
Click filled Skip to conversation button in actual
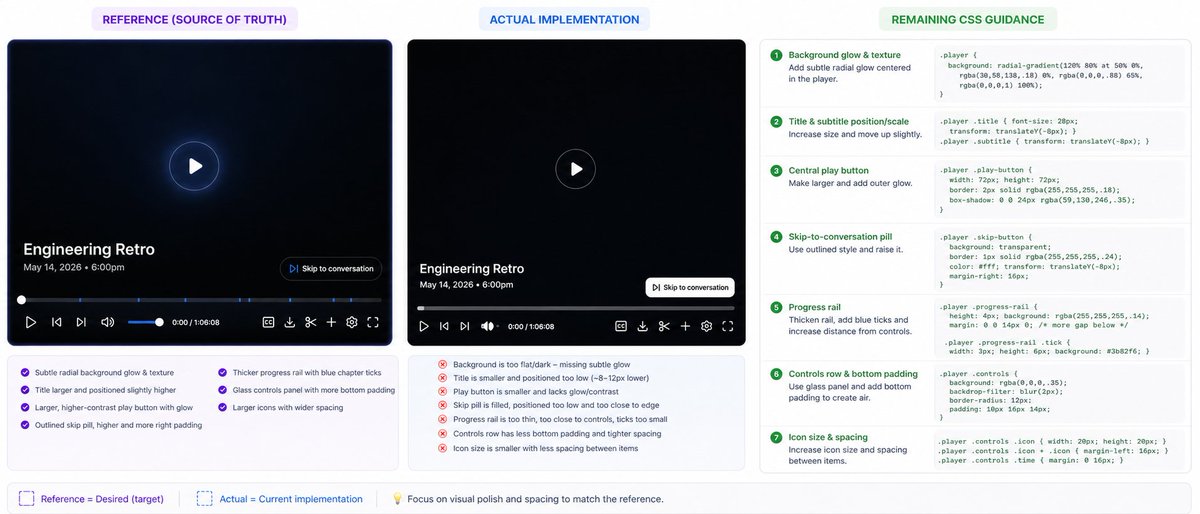[x=690, y=287]
